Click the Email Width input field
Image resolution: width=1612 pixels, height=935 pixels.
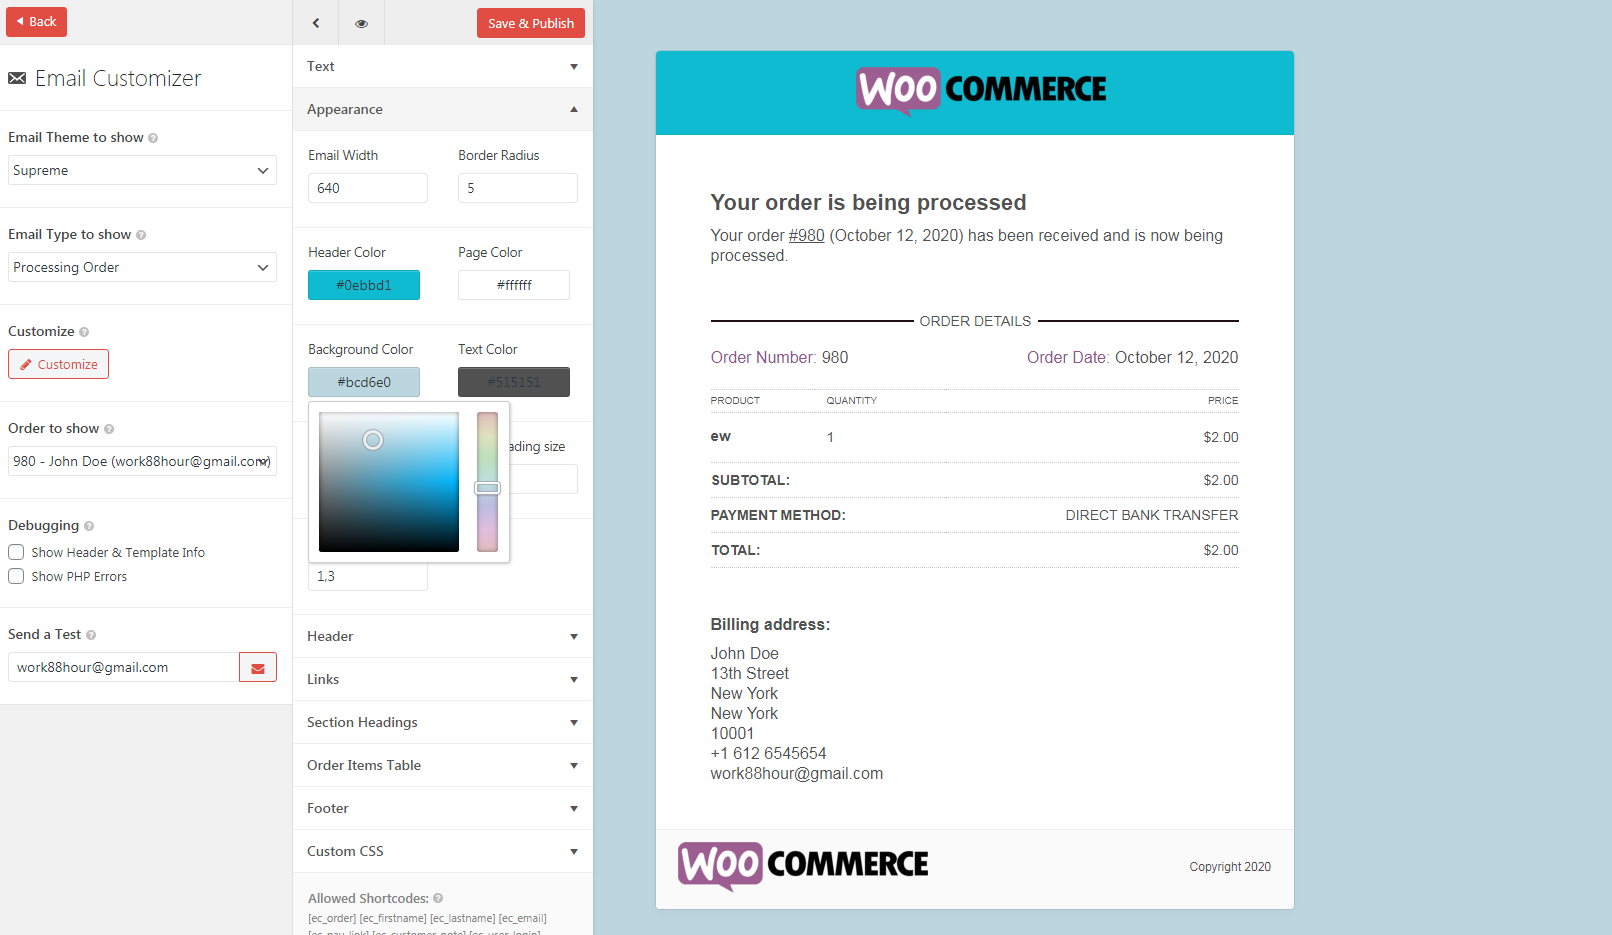pos(368,188)
